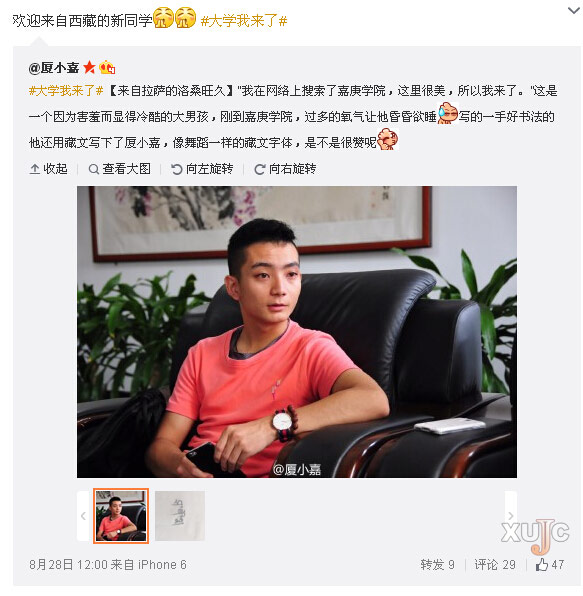Click the iPhone 6 source link
This screenshot has height=596, width=583.
pos(162,565)
